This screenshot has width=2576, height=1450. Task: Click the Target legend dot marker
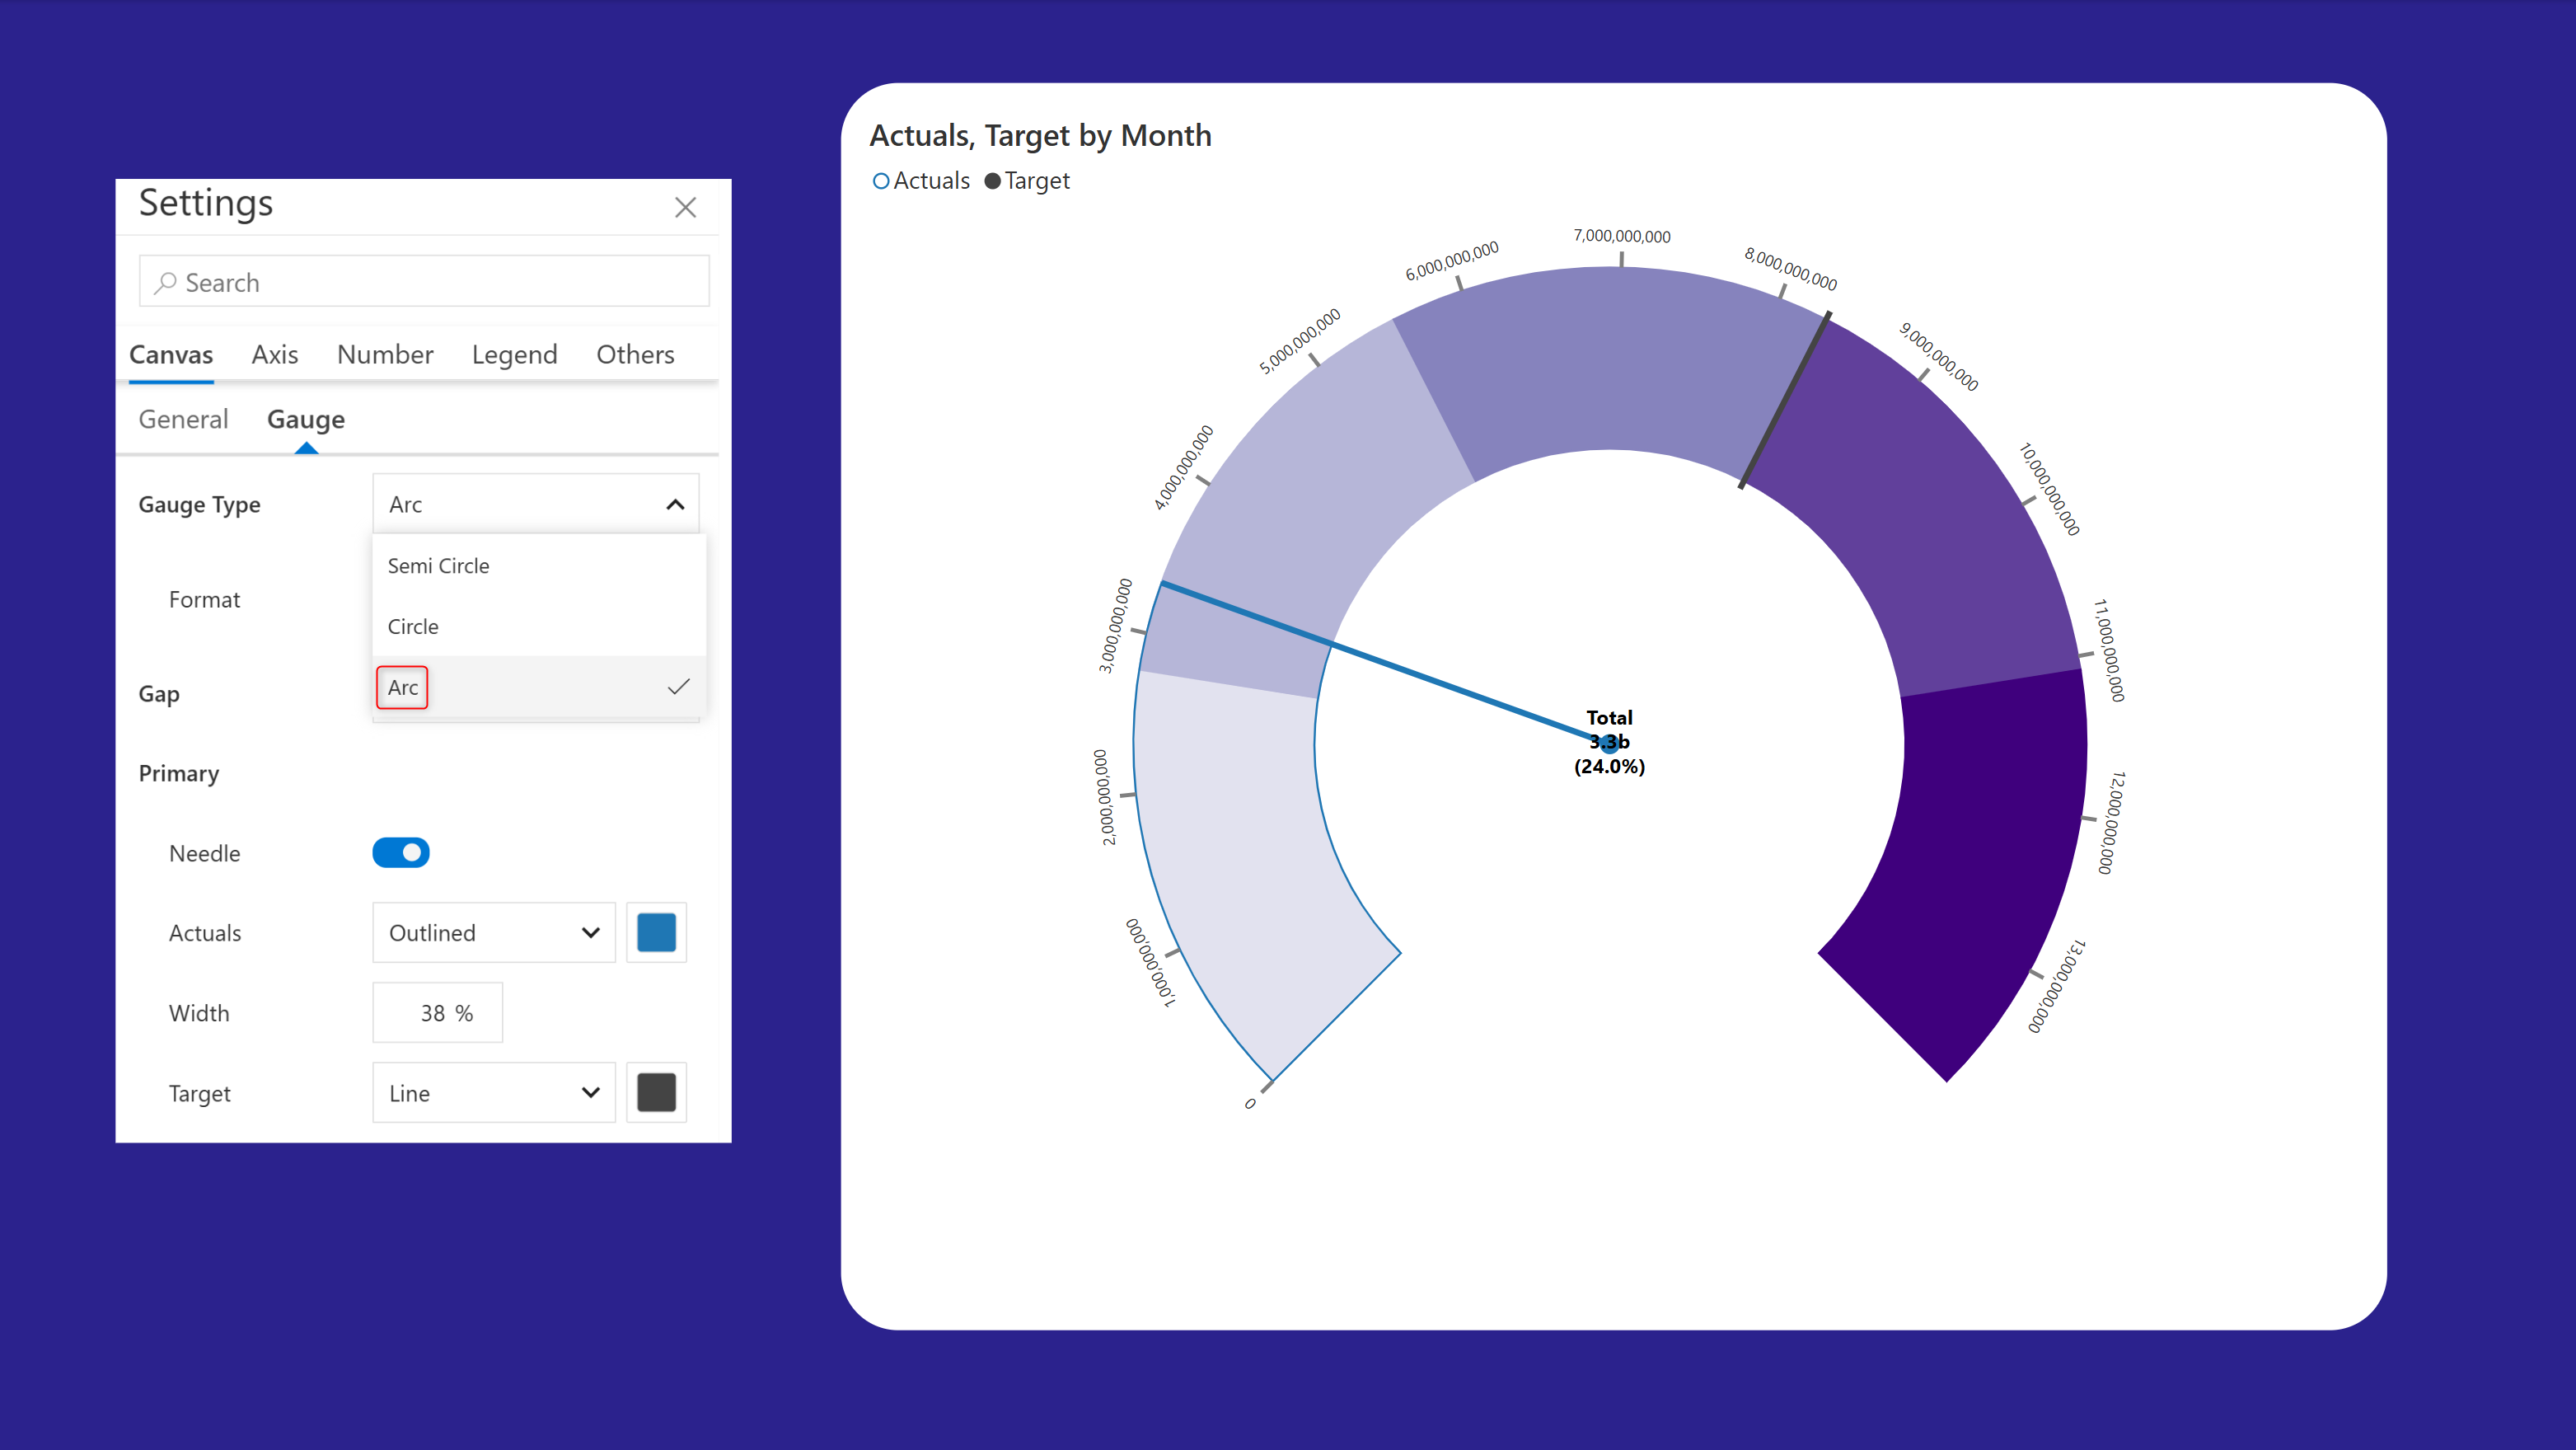[x=992, y=181]
